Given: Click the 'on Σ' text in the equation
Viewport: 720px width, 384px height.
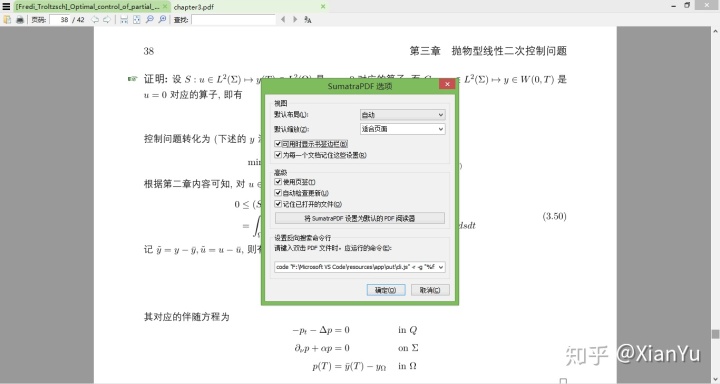Looking at the screenshot, I should (x=408, y=348).
